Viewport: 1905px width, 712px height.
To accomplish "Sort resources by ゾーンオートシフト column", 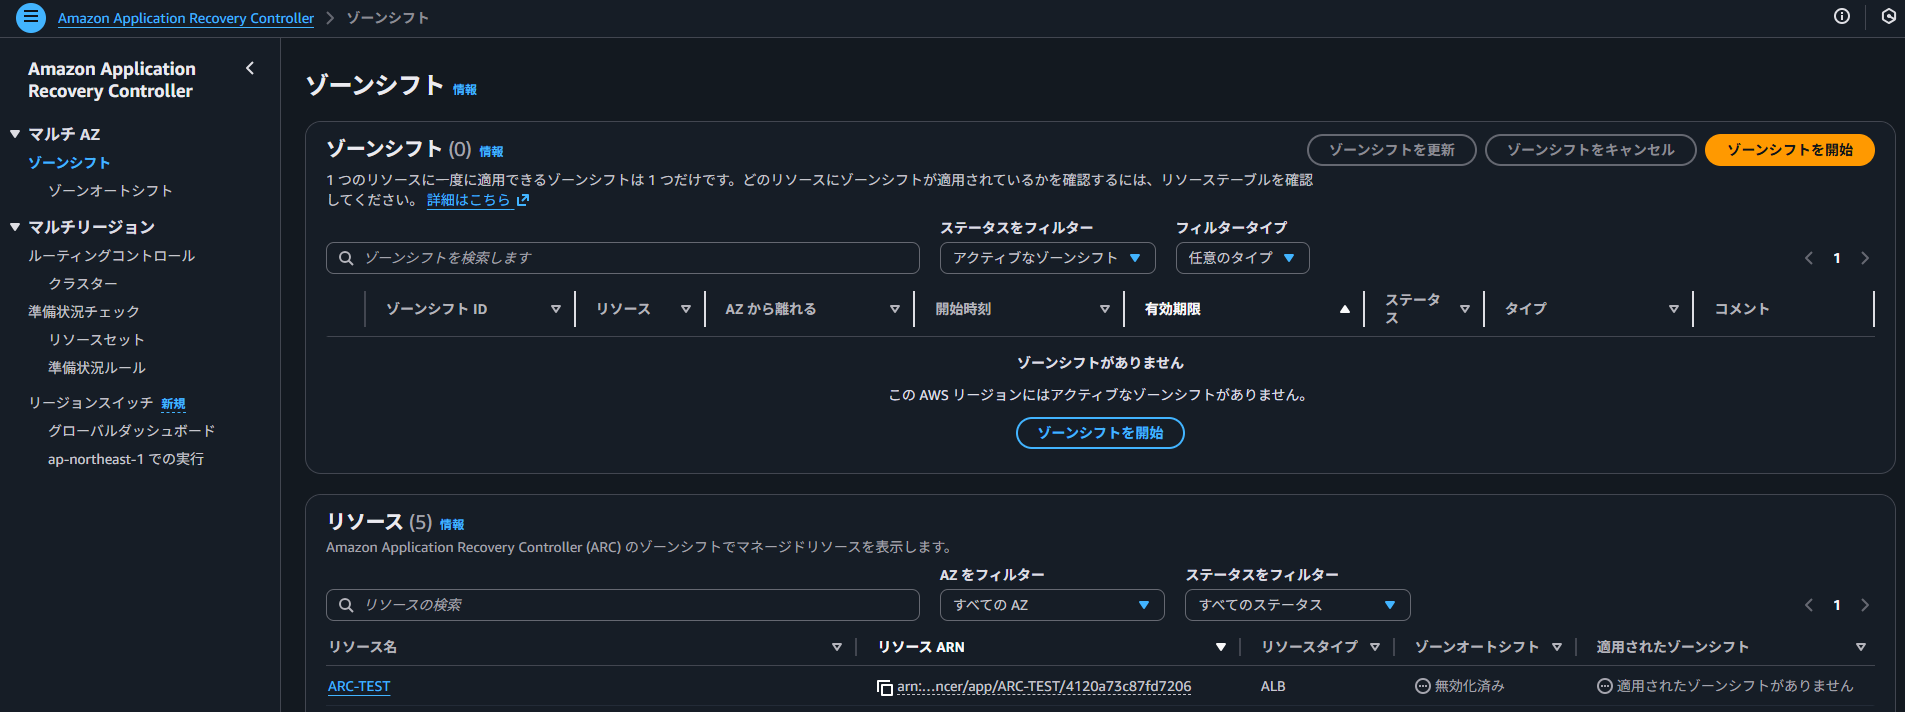I will point(1557,647).
